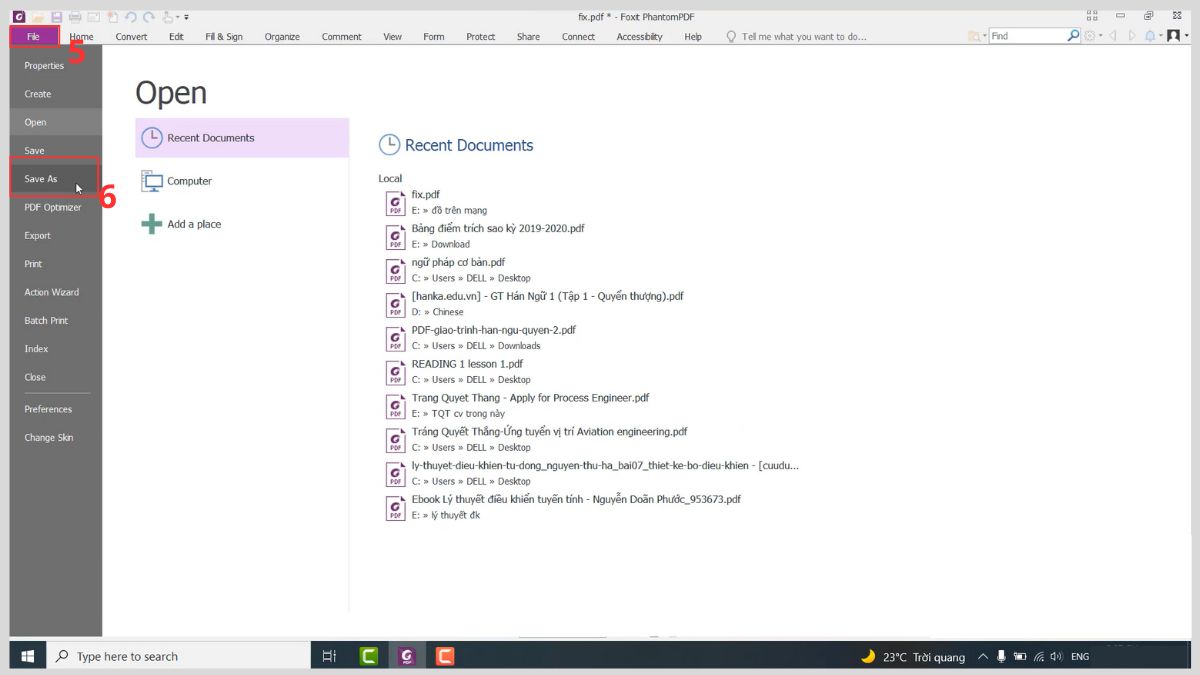1200x675 pixels.
Task: Open Foxit PhantomPDF taskbar icon
Action: (406, 656)
